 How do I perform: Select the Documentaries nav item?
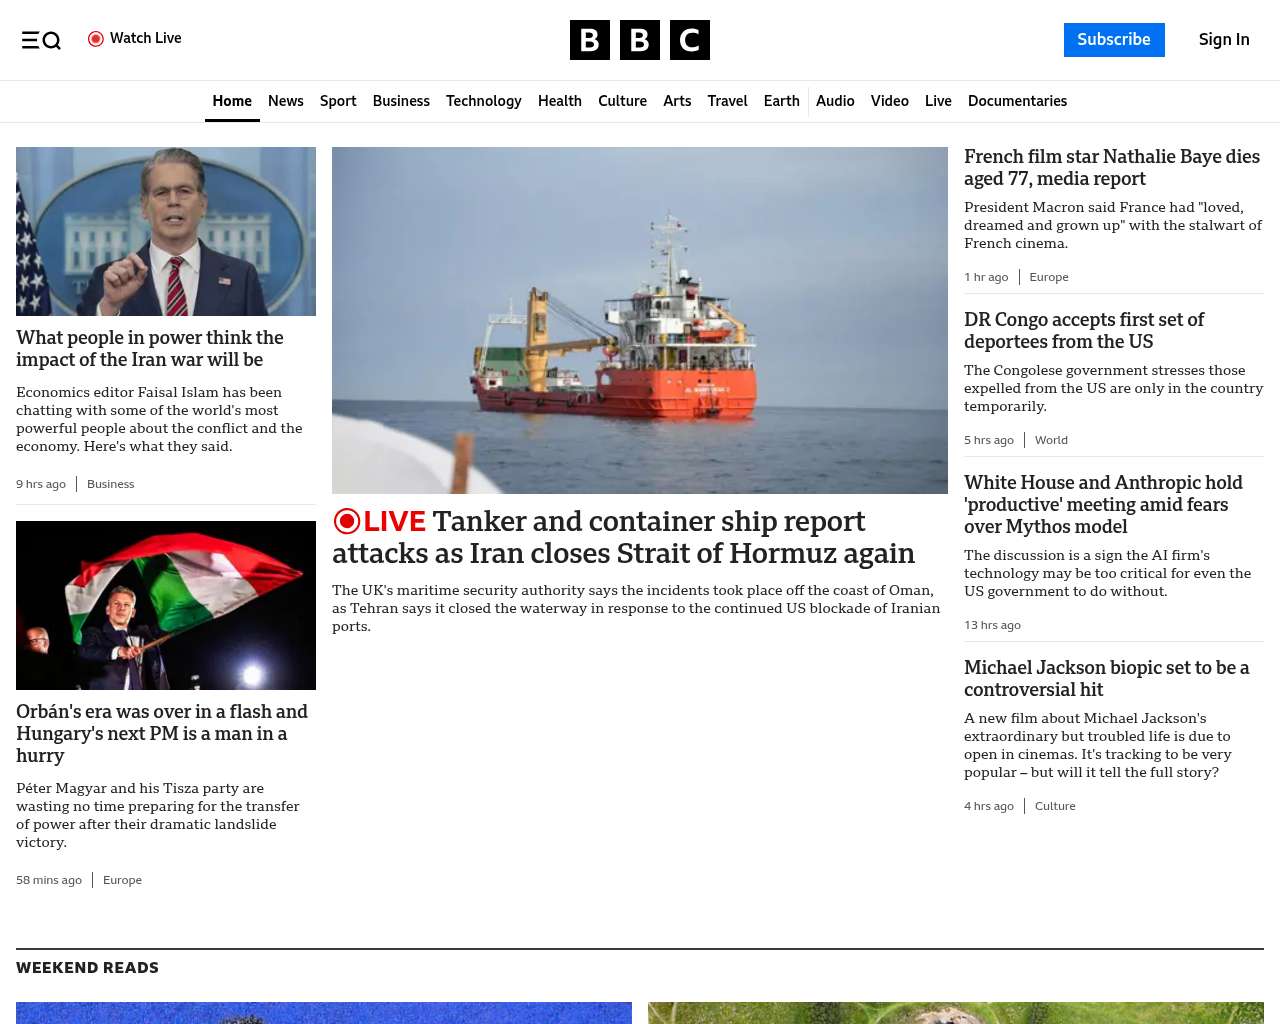point(1017,101)
